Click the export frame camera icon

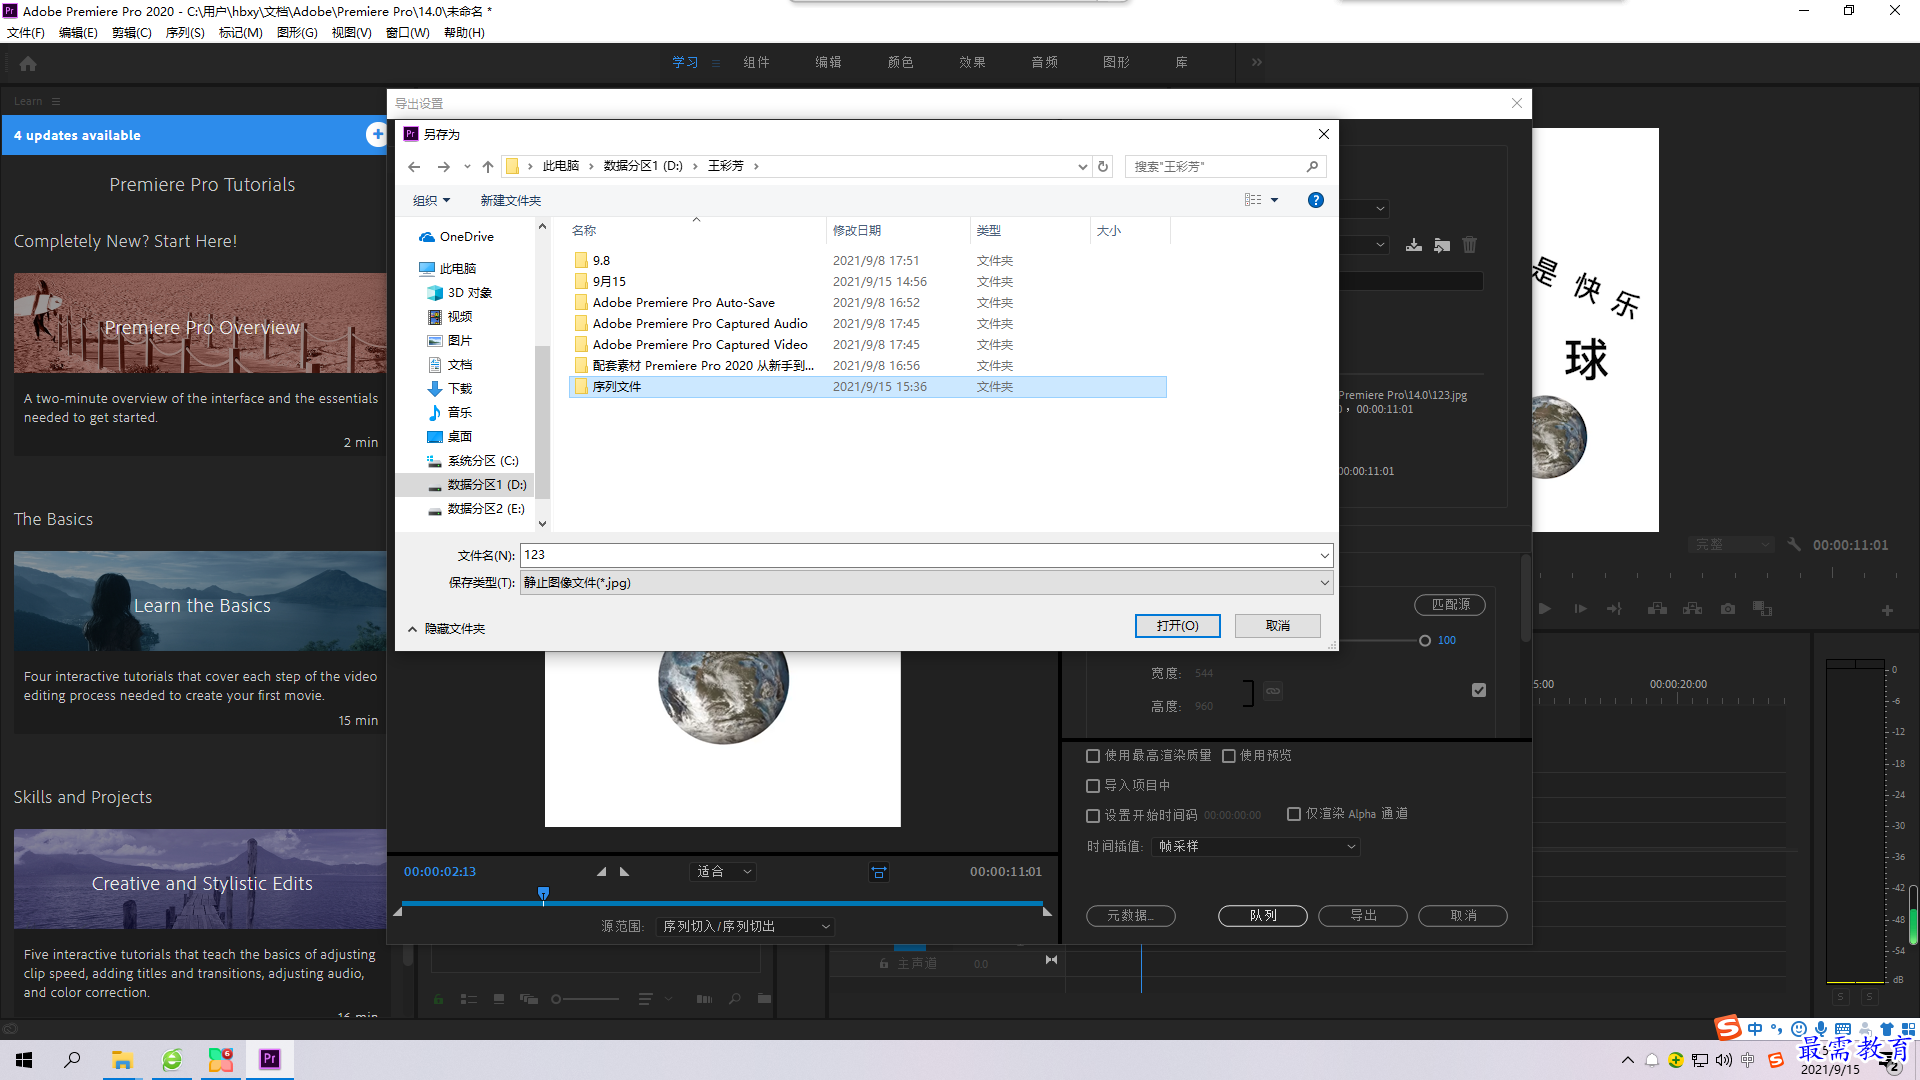1728,609
